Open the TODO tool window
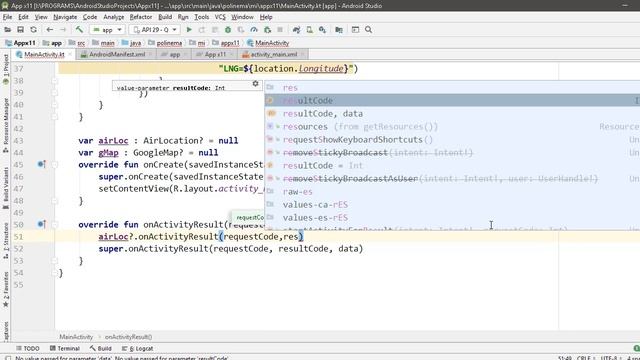 coord(28,348)
